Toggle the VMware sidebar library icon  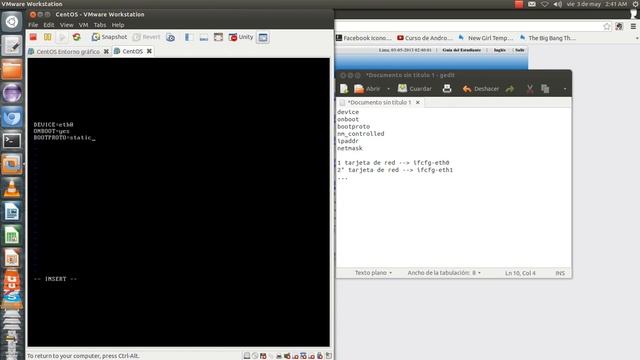(188, 38)
